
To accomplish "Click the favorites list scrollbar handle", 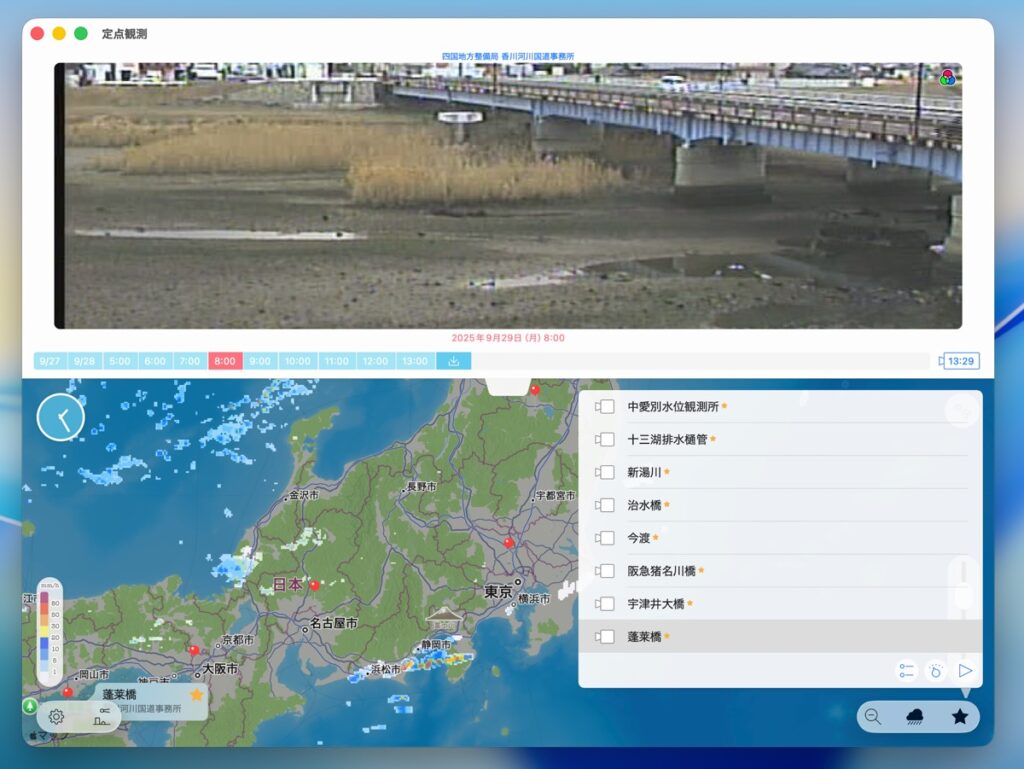I will click(963, 597).
